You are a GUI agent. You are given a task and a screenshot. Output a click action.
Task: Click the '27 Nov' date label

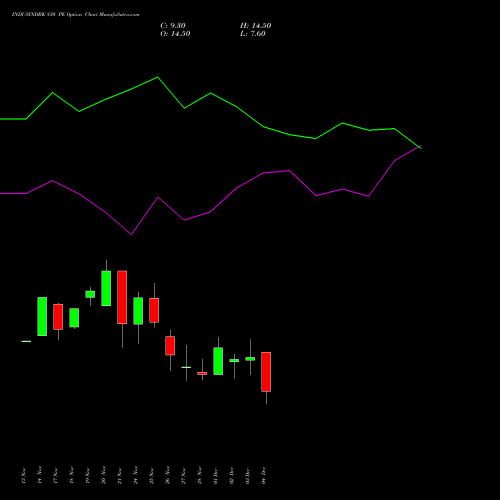pos(184,475)
